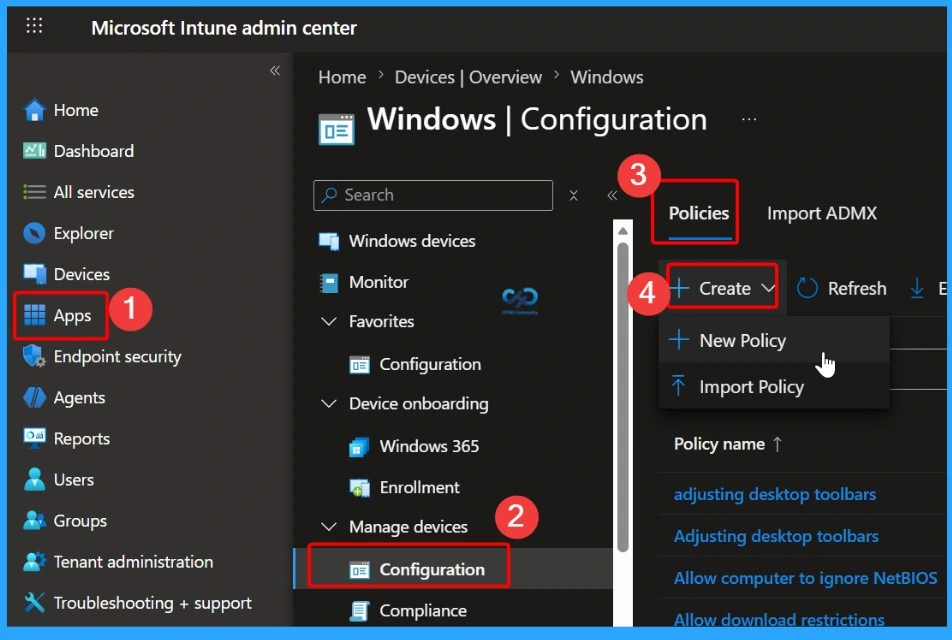The image size is (952, 640).
Task: Click the Monitor notebook icon
Action: [x=329, y=282]
